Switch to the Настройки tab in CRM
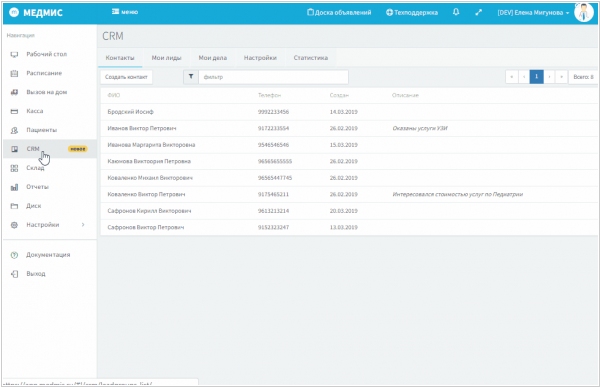The height and width of the screenshot is (387, 600). [260, 58]
